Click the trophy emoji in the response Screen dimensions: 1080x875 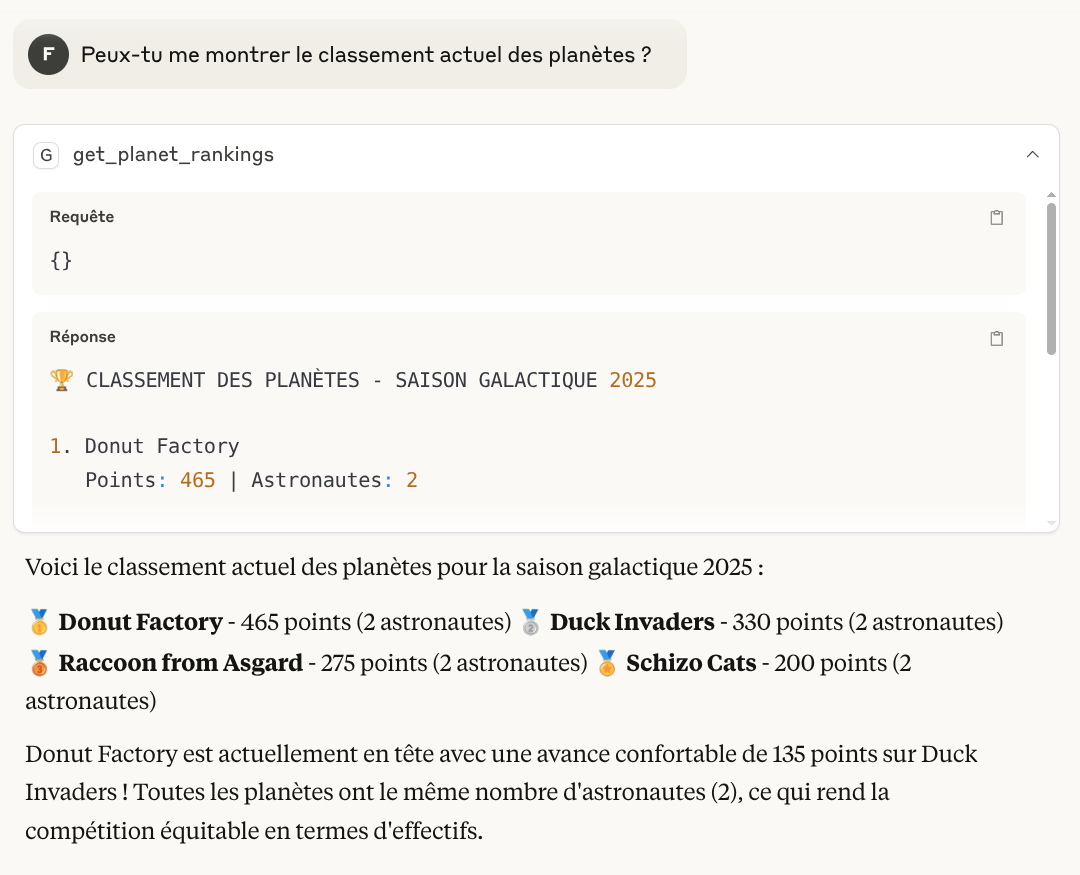[x=61, y=379]
